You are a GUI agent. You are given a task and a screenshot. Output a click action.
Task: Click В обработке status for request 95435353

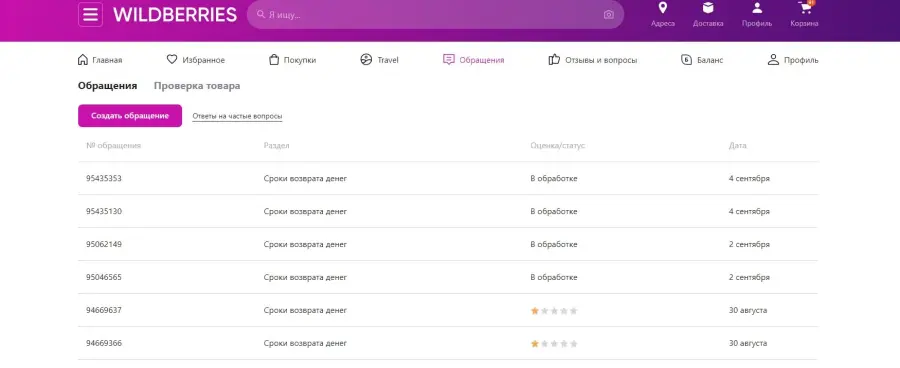(554, 179)
